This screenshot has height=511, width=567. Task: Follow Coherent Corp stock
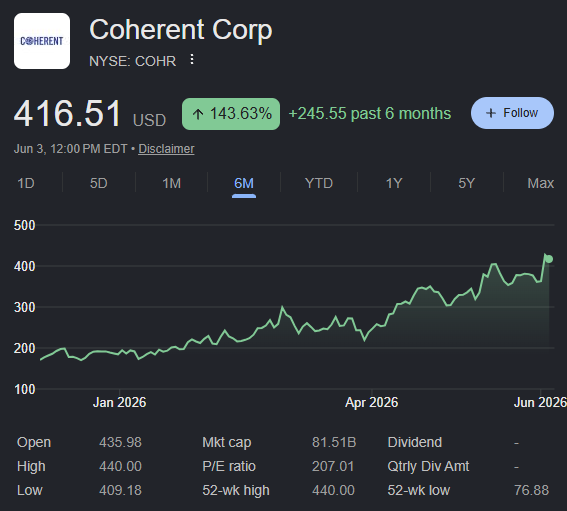coord(512,113)
